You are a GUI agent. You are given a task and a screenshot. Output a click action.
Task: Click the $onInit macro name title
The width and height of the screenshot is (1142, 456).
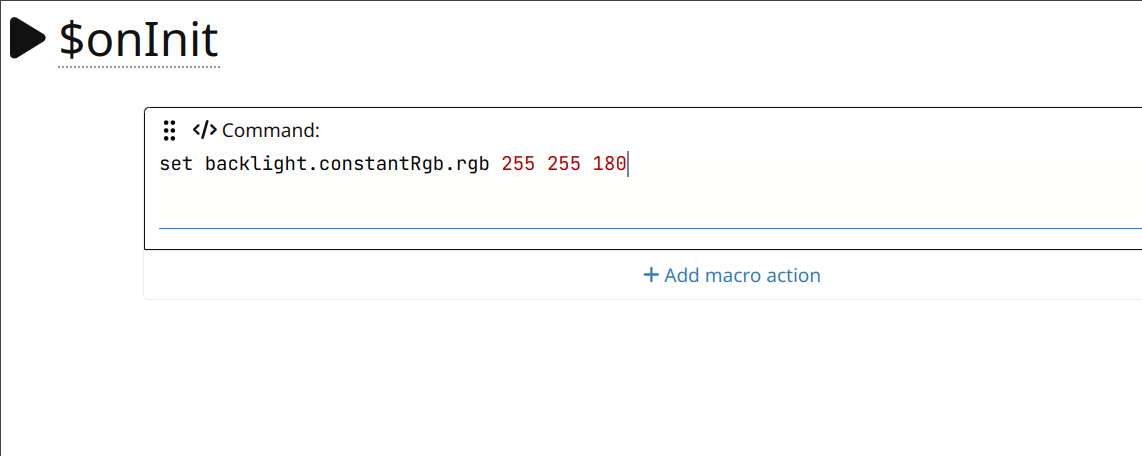[x=138, y=40]
